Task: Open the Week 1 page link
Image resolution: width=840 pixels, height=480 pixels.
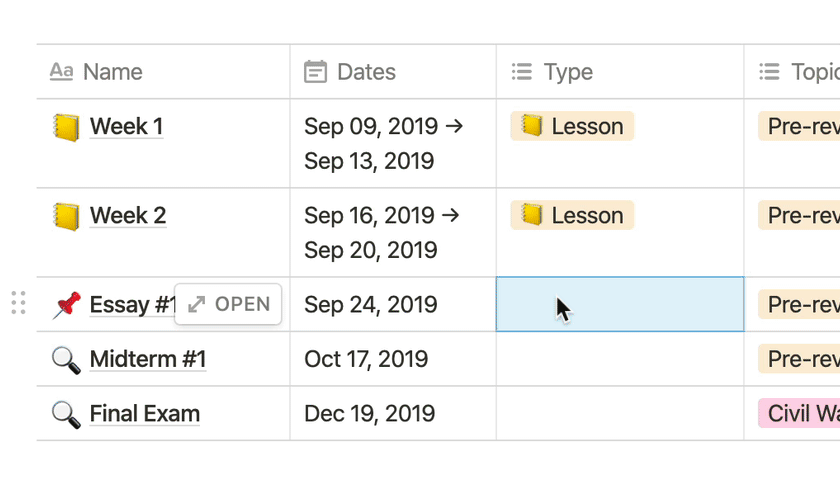Action: [126, 127]
